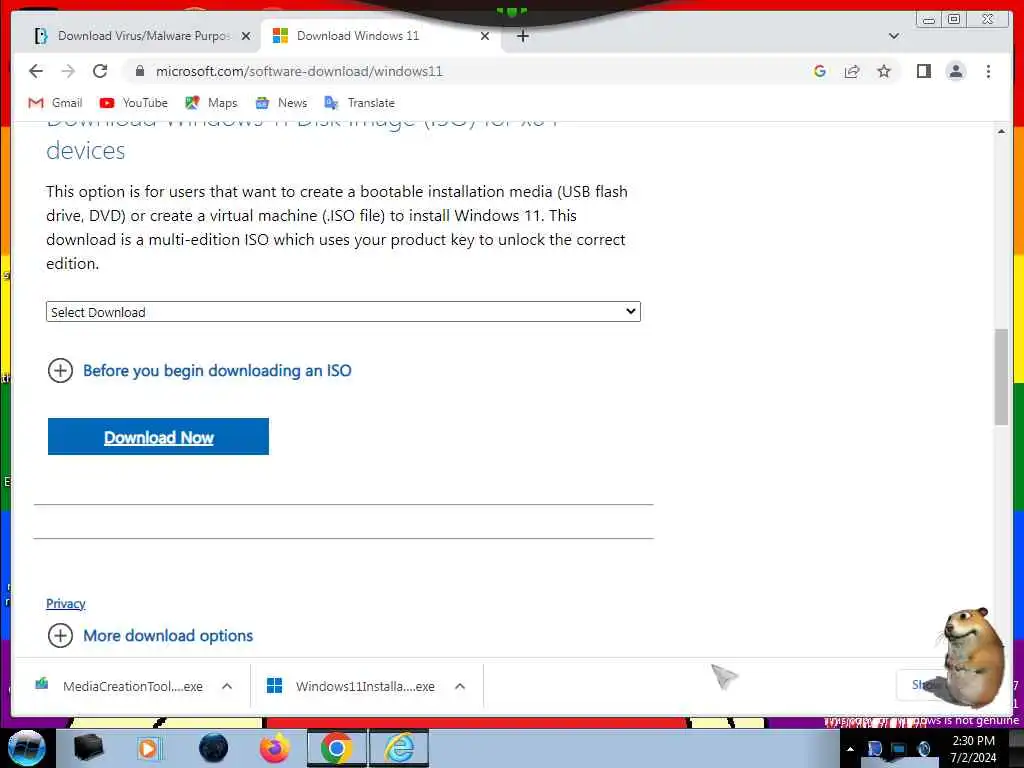The height and width of the screenshot is (768, 1024).
Task: Open the News bookmark
Action: (x=281, y=103)
